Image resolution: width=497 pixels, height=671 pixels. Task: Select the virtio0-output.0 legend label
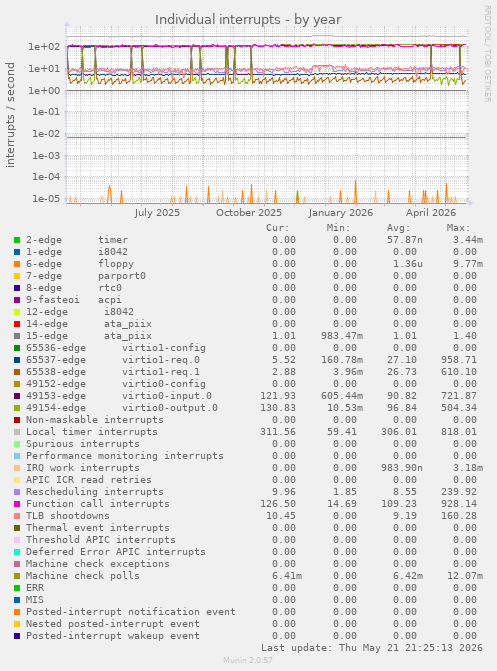pos(170,408)
